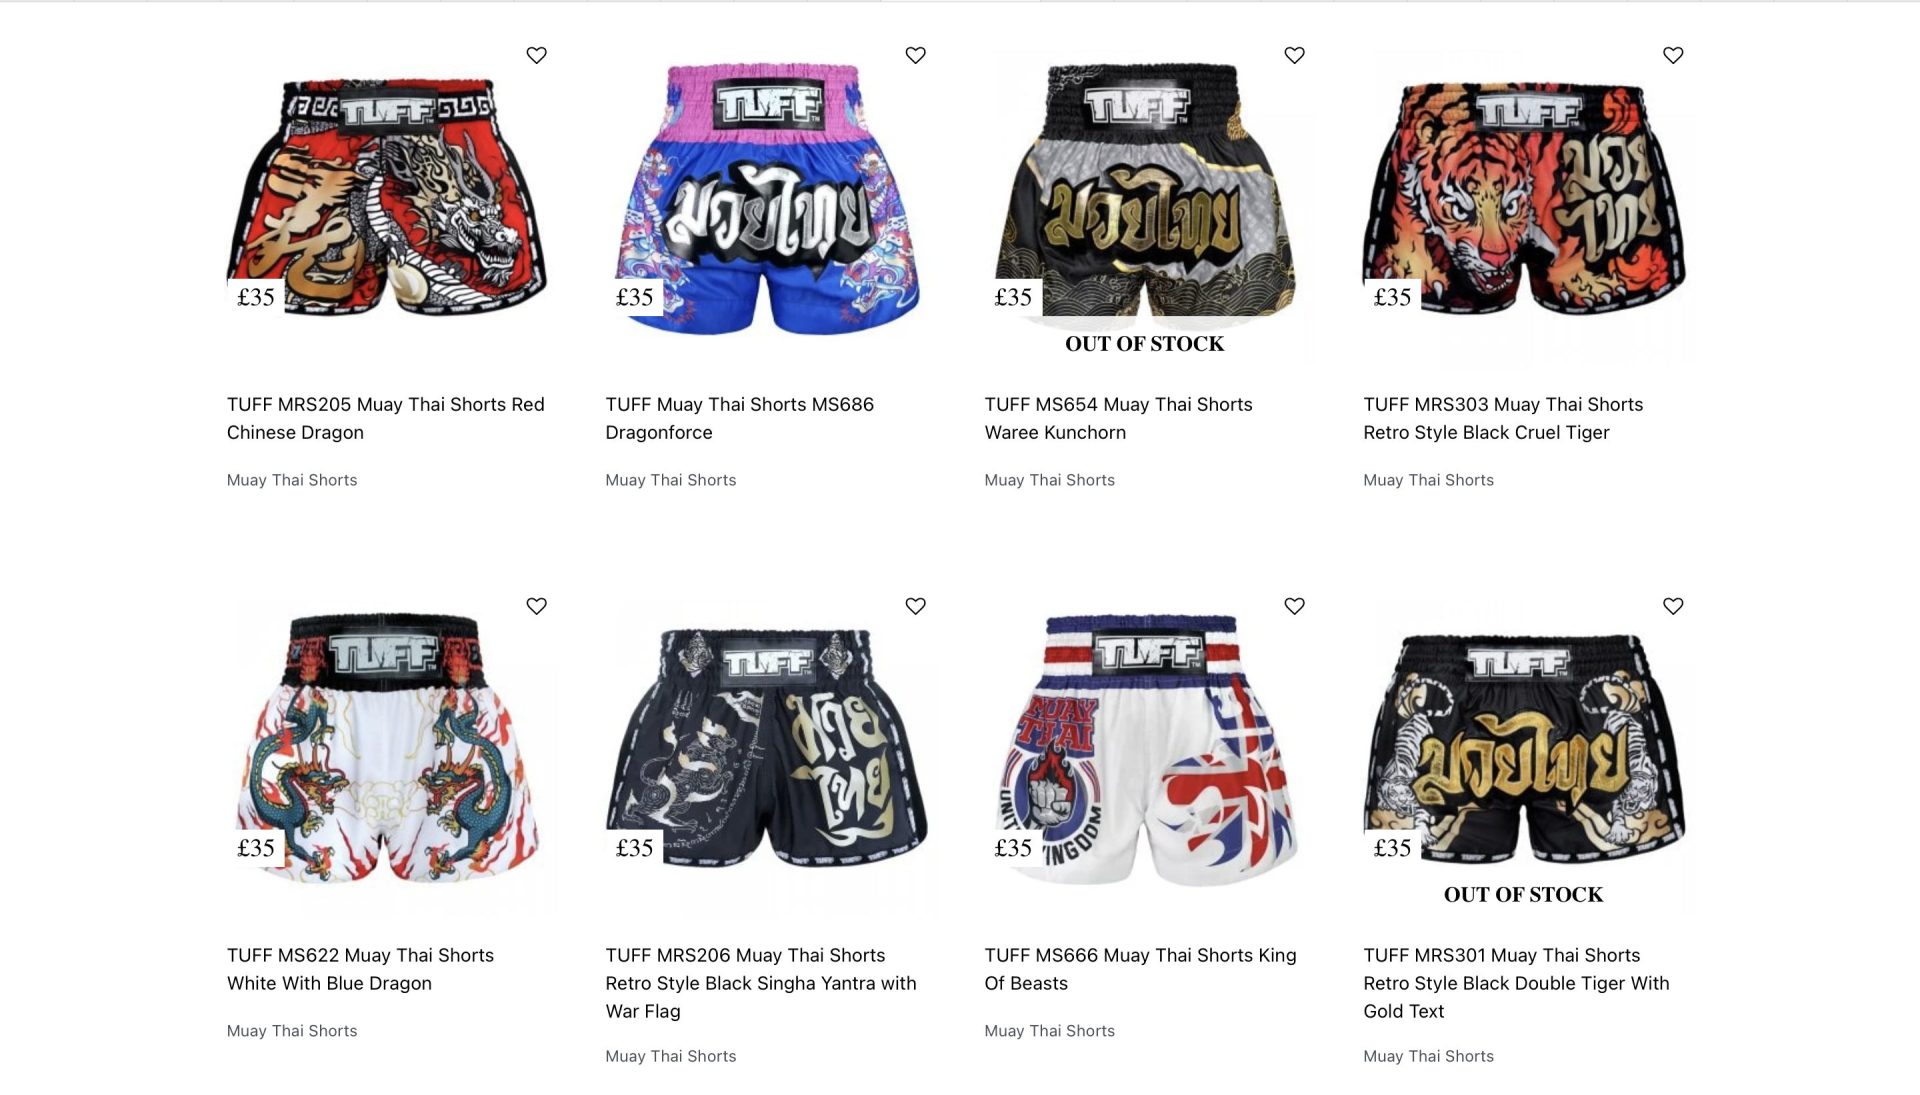
Task: Favorite the MS686 Dragonforce shorts heart
Action: click(915, 55)
